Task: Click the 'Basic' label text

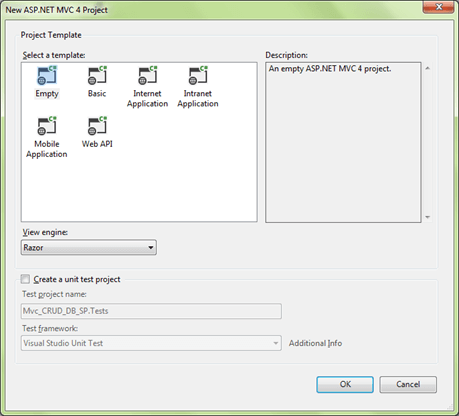Action: point(97,94)
